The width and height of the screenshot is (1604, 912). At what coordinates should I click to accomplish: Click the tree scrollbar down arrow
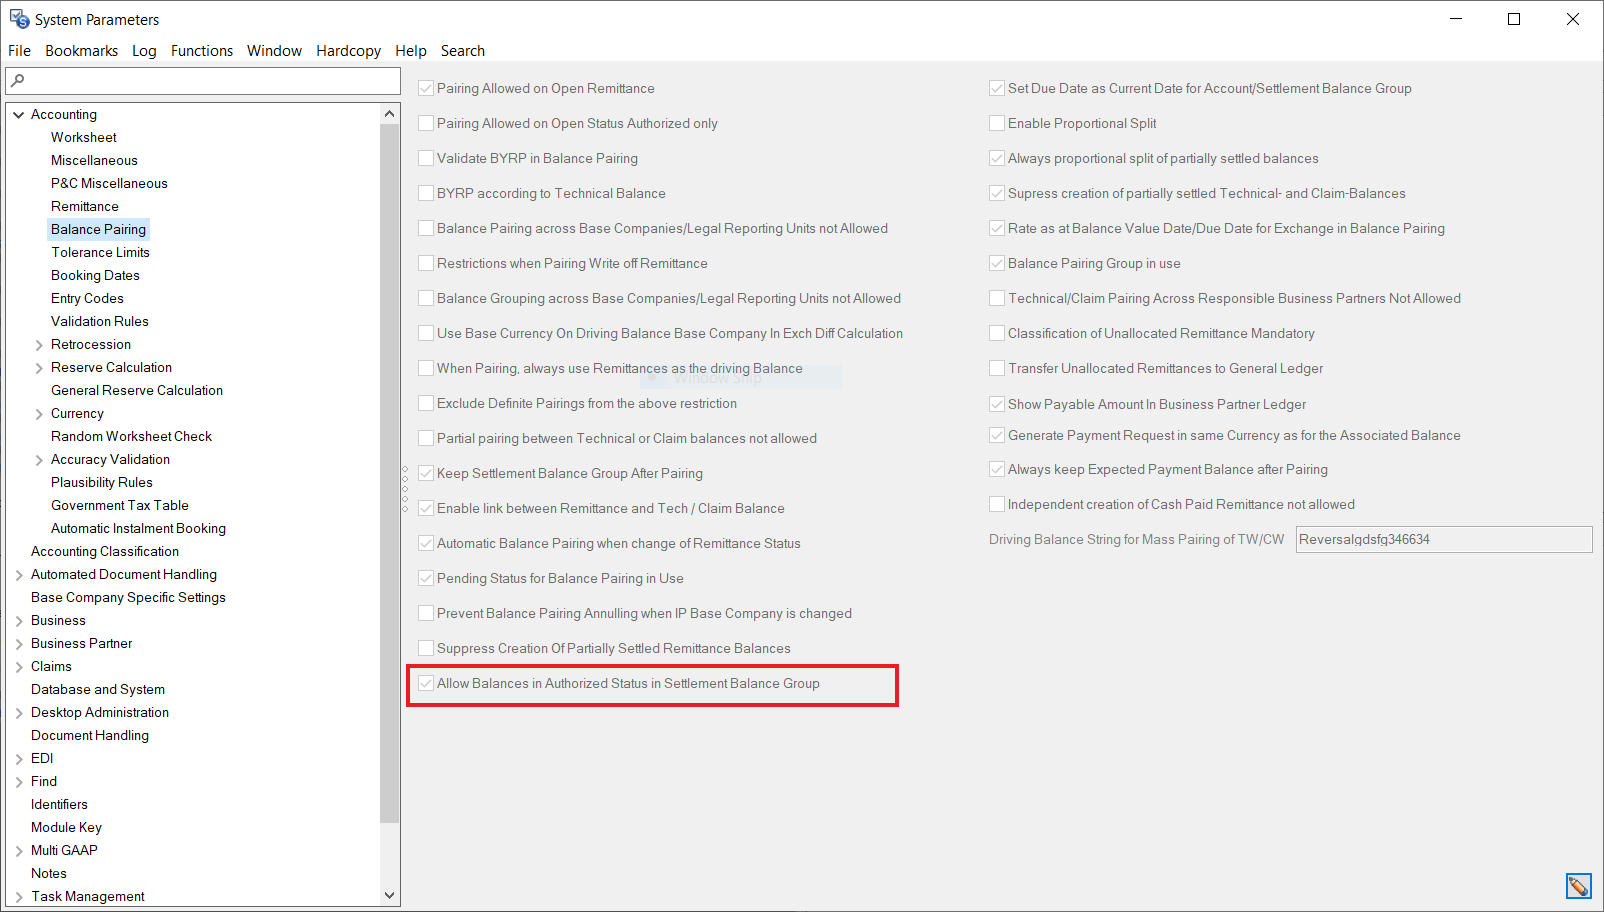click(x=389, y=896)
